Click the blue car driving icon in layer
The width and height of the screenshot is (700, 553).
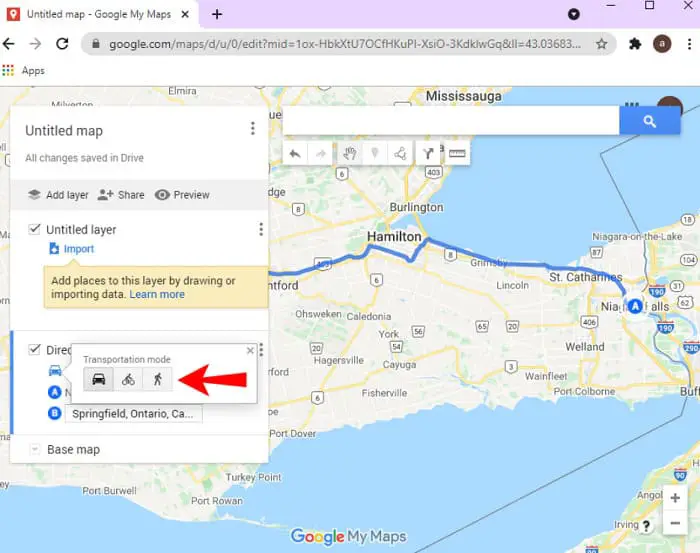(x=55, y=370)
